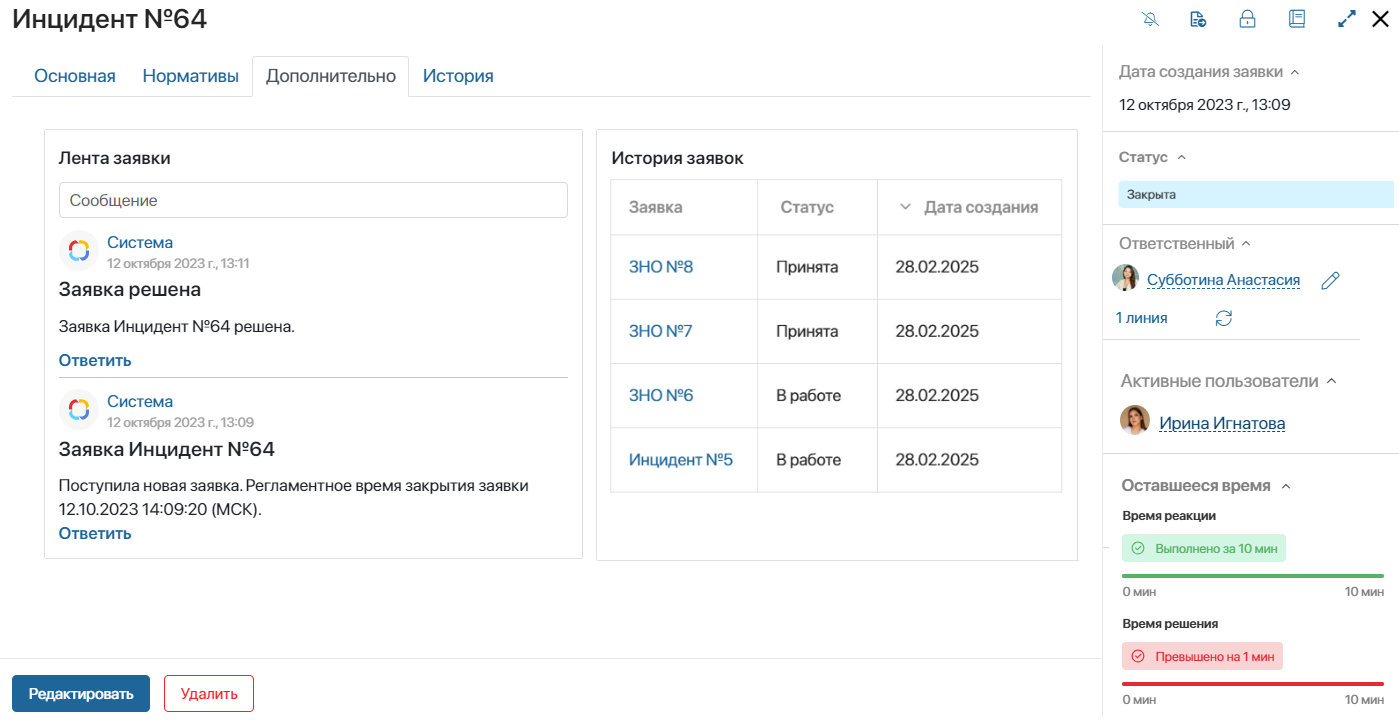Click Система author name on 13:09 message

(140, 401)
